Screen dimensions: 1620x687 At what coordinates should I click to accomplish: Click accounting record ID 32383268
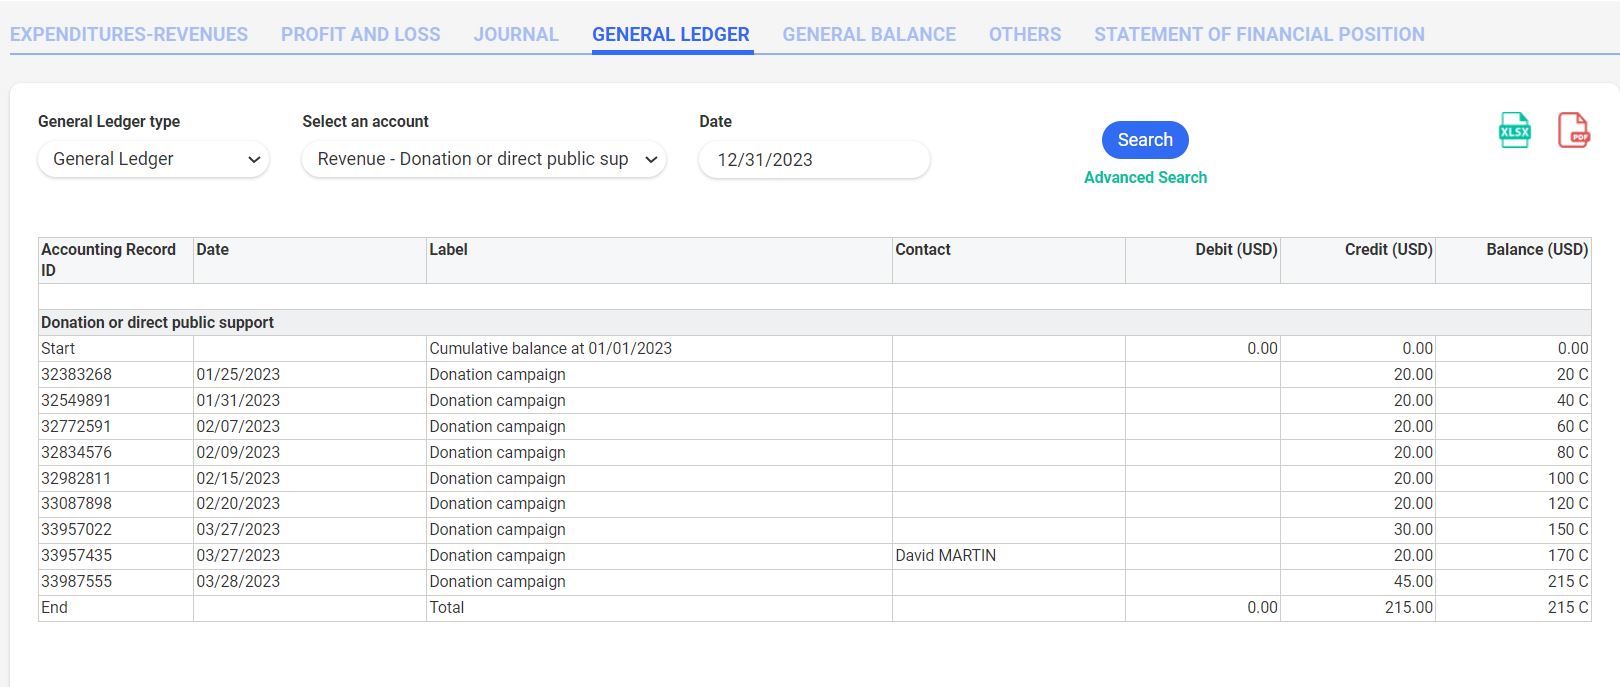[x=77, y=374]
